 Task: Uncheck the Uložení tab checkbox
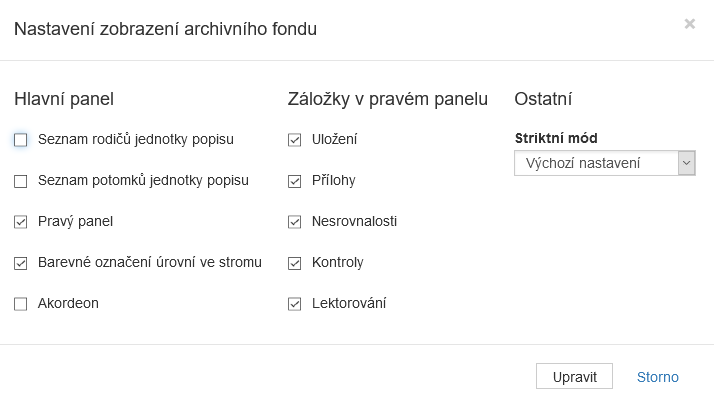tap(294, 140)
